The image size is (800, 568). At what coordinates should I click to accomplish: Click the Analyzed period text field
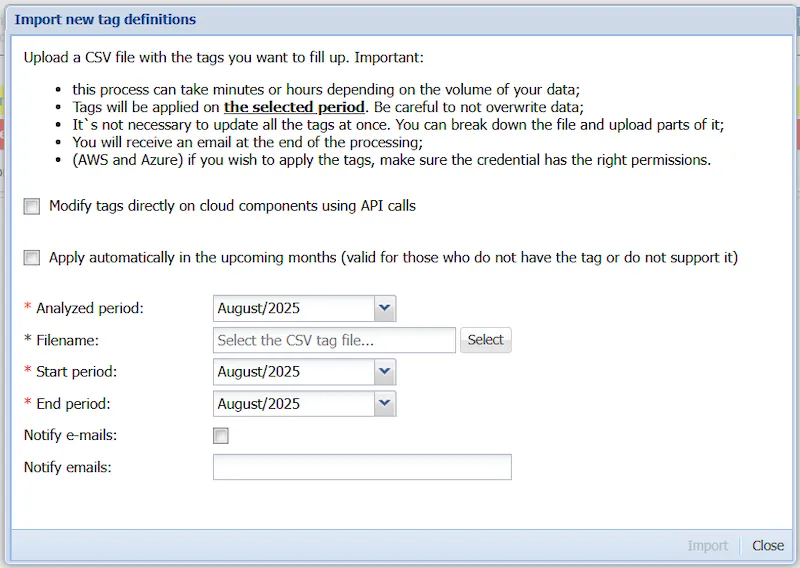(x=293, y=308)
